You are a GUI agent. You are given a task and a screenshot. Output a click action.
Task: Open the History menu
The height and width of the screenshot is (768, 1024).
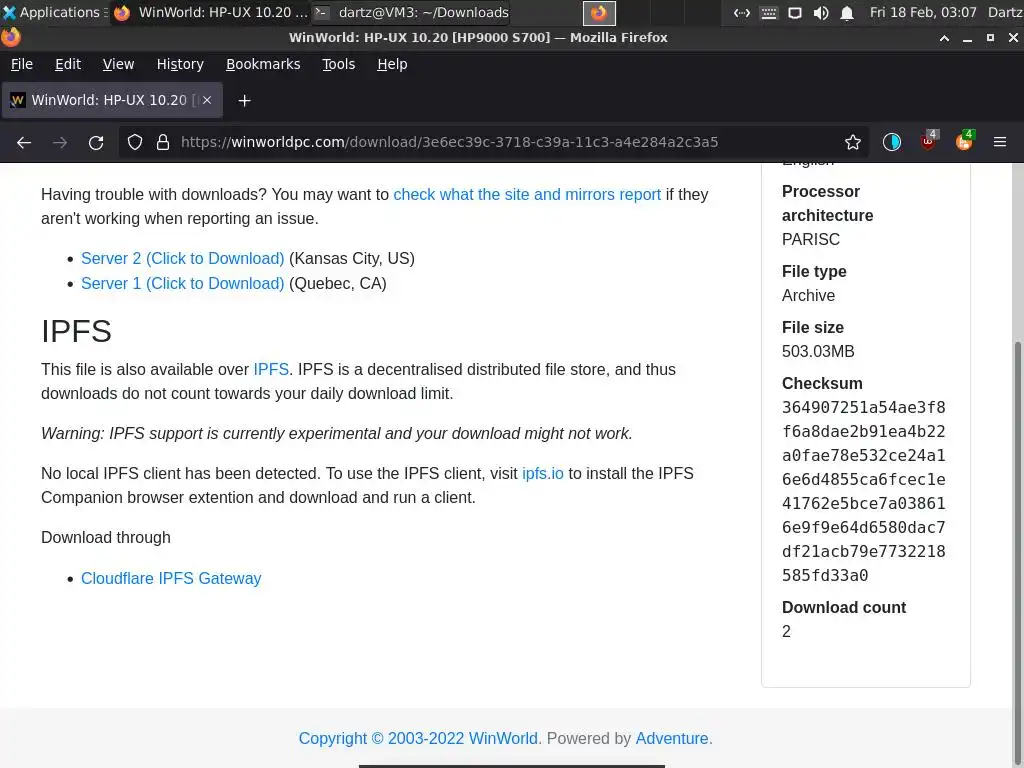click(x=180, y=64)
